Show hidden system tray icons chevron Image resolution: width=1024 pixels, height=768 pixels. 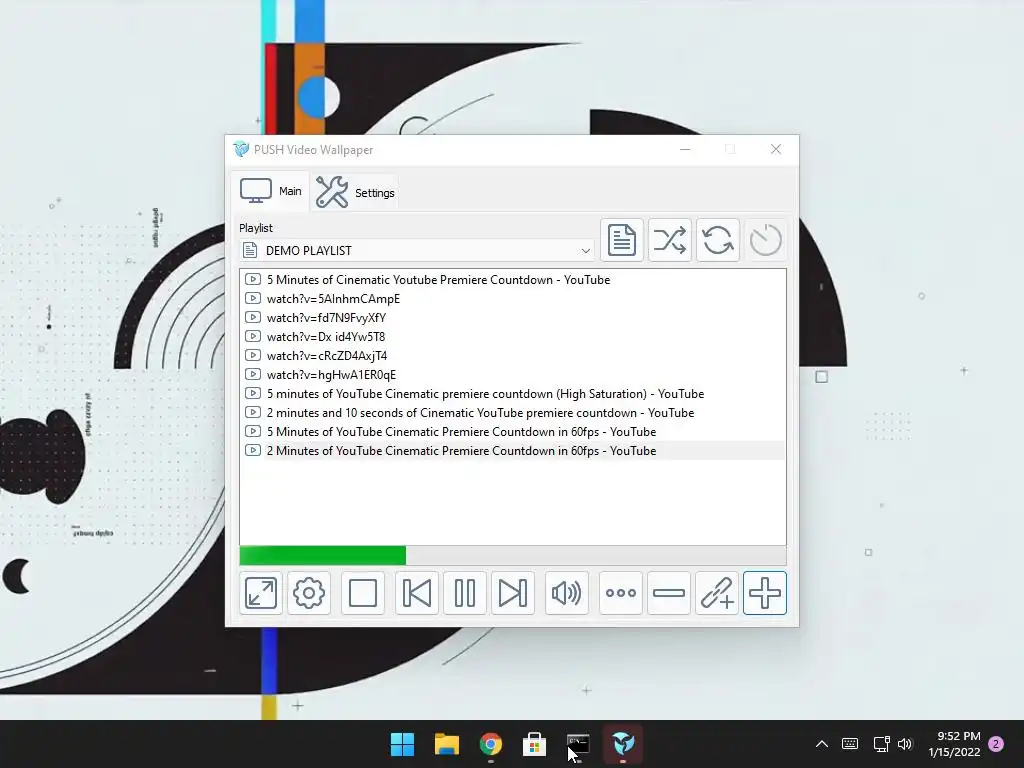pyautogui.click(x=822, y=744)
